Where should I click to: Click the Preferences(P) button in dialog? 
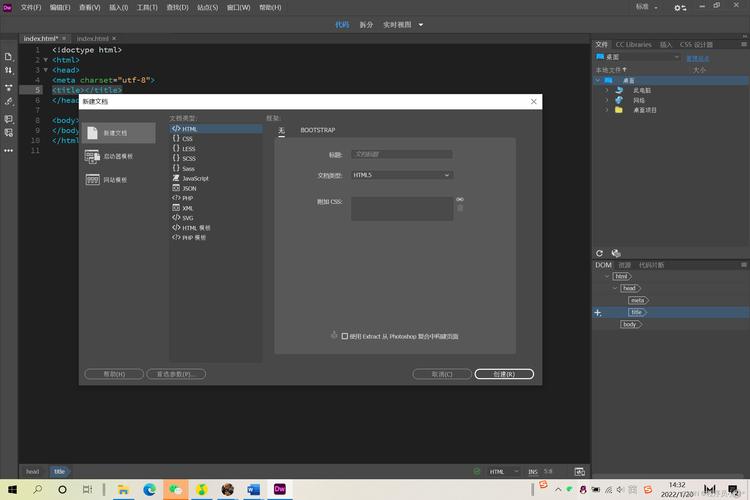[x=176, y=374]
